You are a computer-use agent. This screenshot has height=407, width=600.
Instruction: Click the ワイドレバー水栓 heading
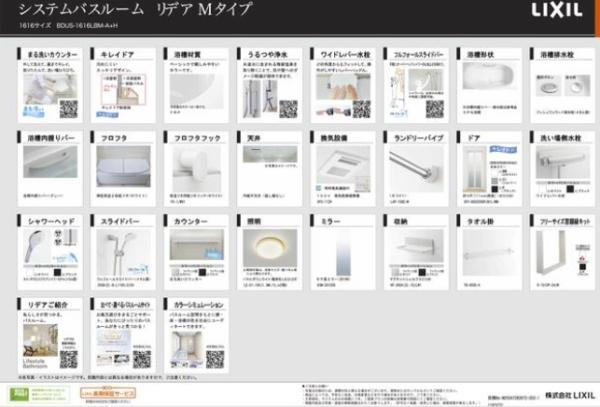pos(345,55)
